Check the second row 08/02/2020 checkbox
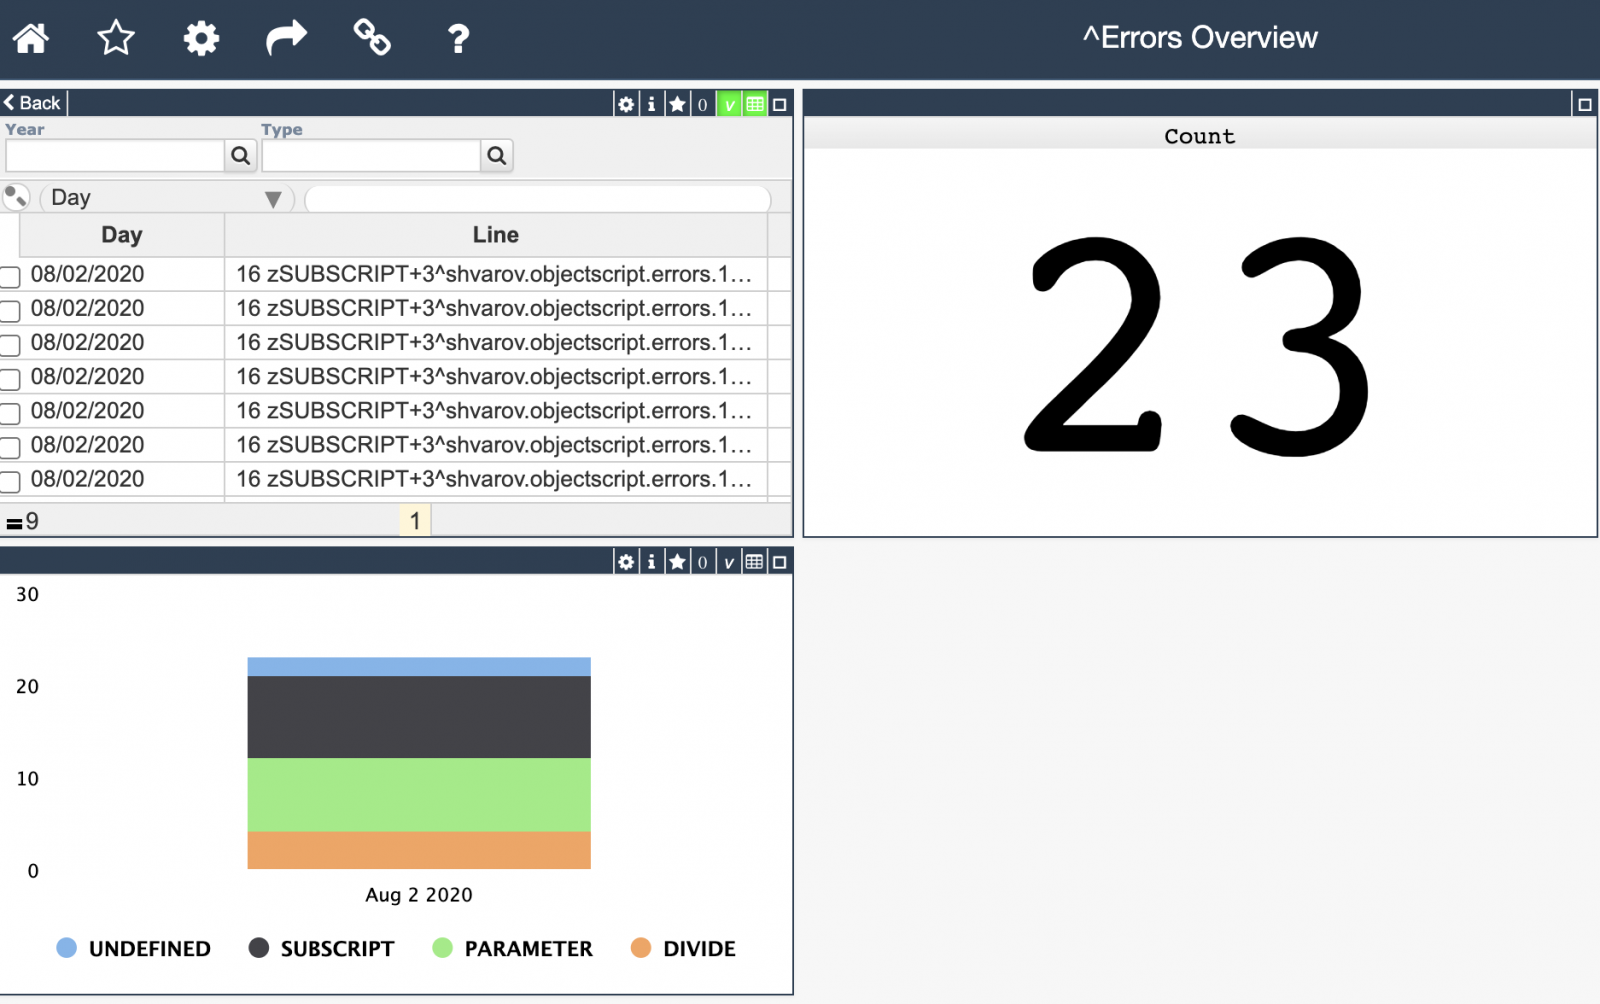 (10, 311)
